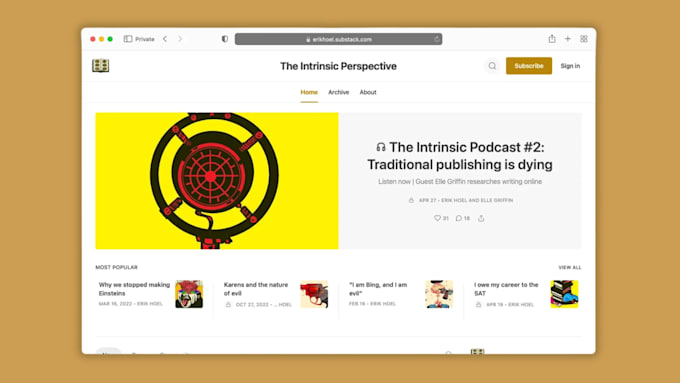Click 'Private' browsing label in toolbar
The width and height of the screenshot is (680, 383).
pos(145,39)
